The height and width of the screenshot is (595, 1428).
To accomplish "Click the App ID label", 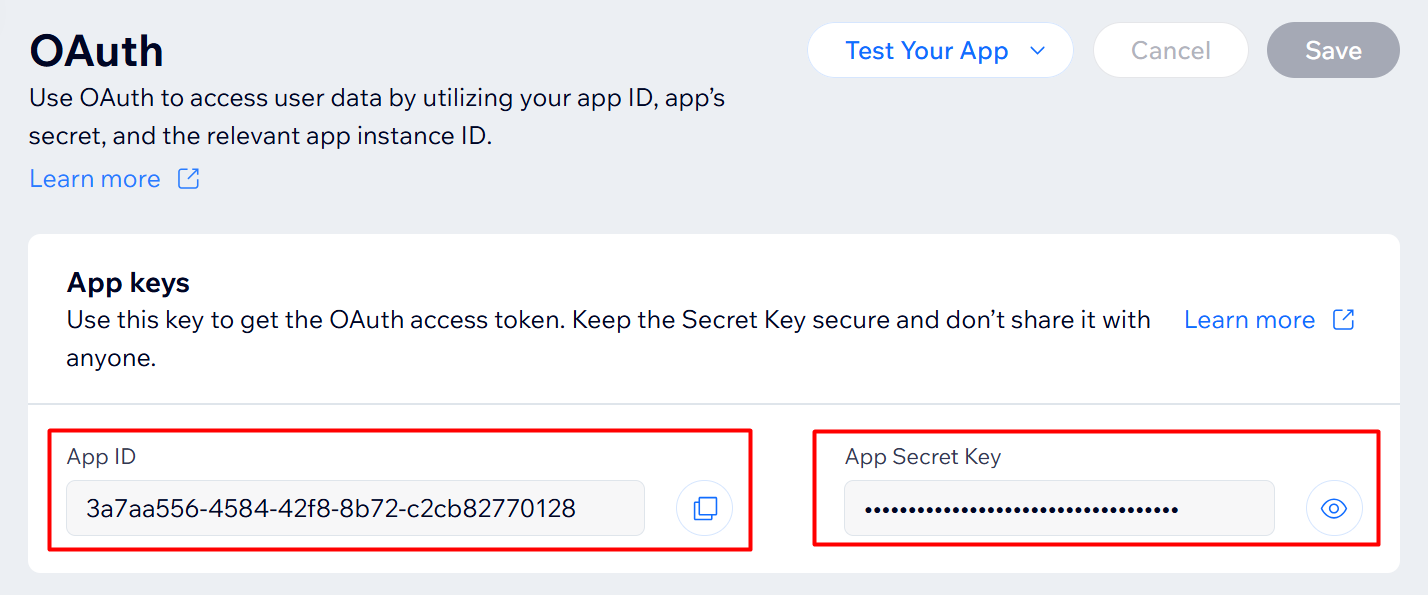I will click(101, 457).
